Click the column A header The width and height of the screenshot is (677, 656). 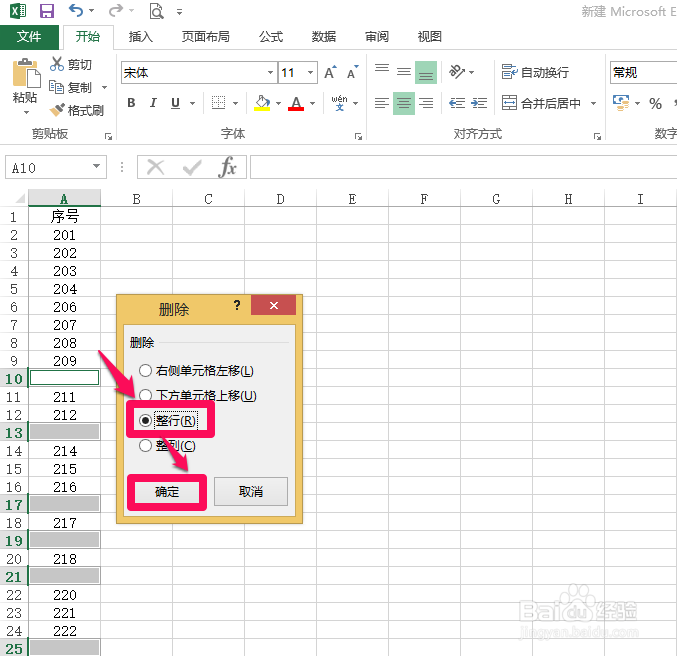pos(64,199)
